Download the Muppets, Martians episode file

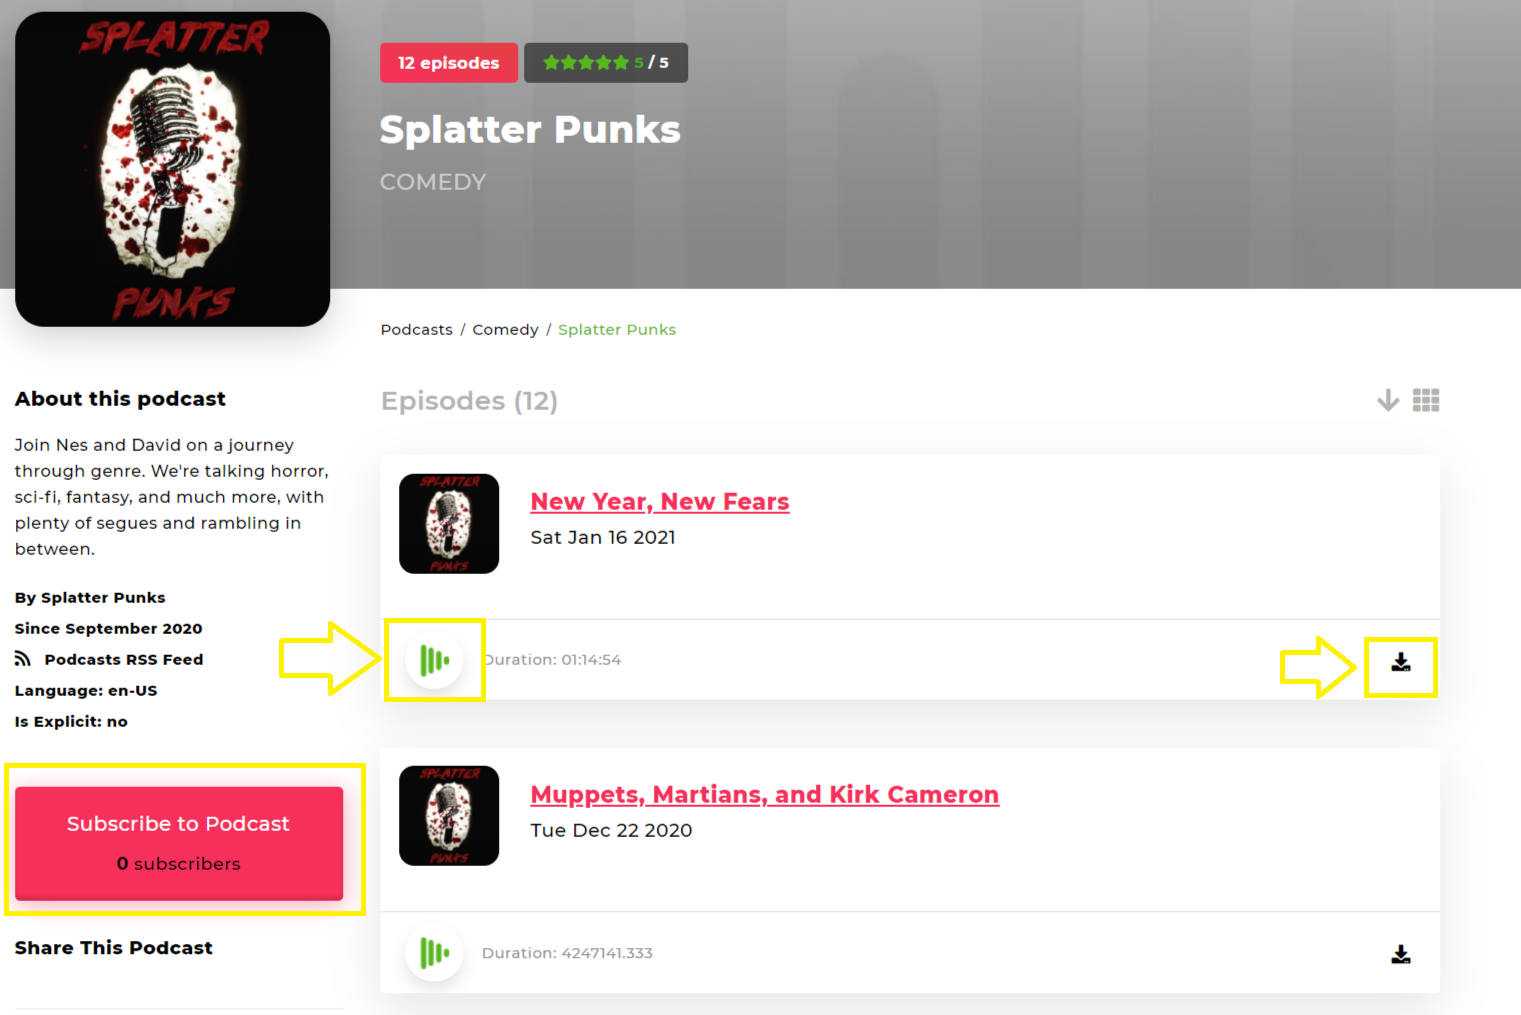pos(1401,955)
